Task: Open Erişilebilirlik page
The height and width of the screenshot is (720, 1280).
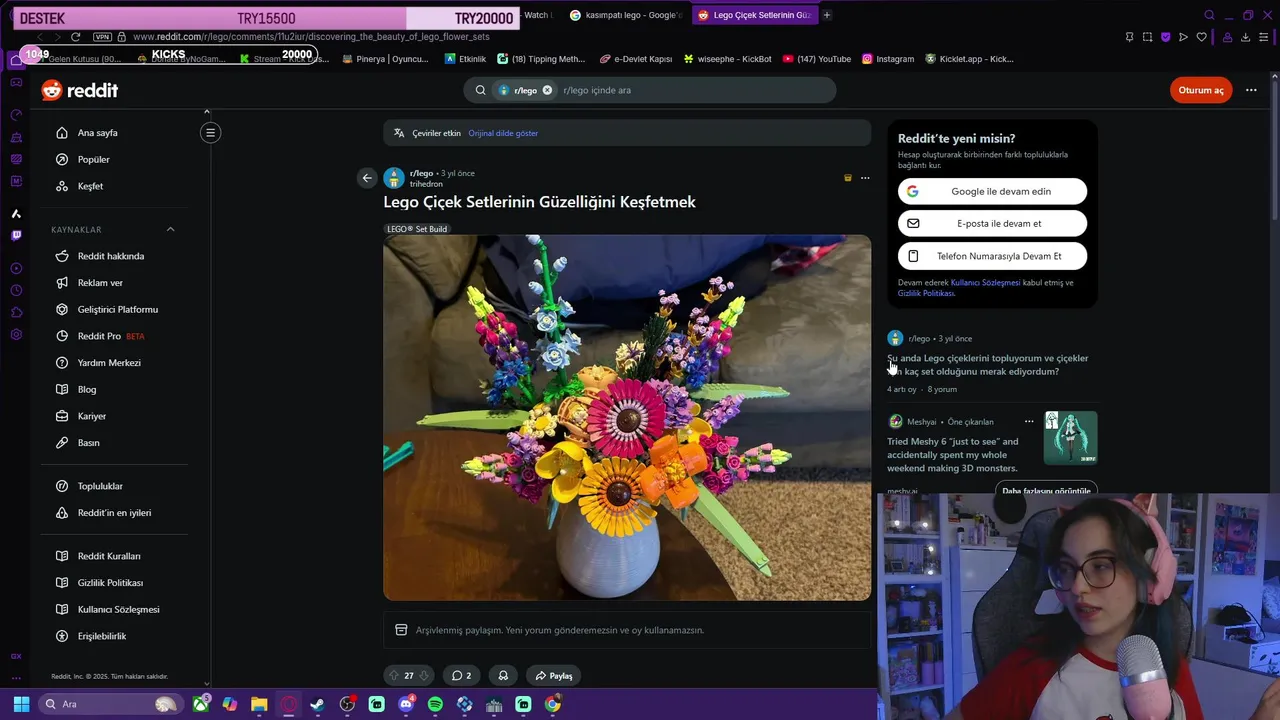Action: 102,636
